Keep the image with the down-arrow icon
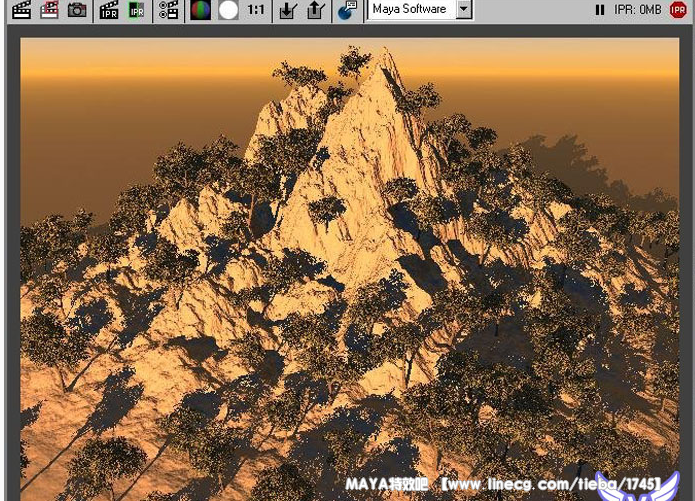 (x=288, y=10)
